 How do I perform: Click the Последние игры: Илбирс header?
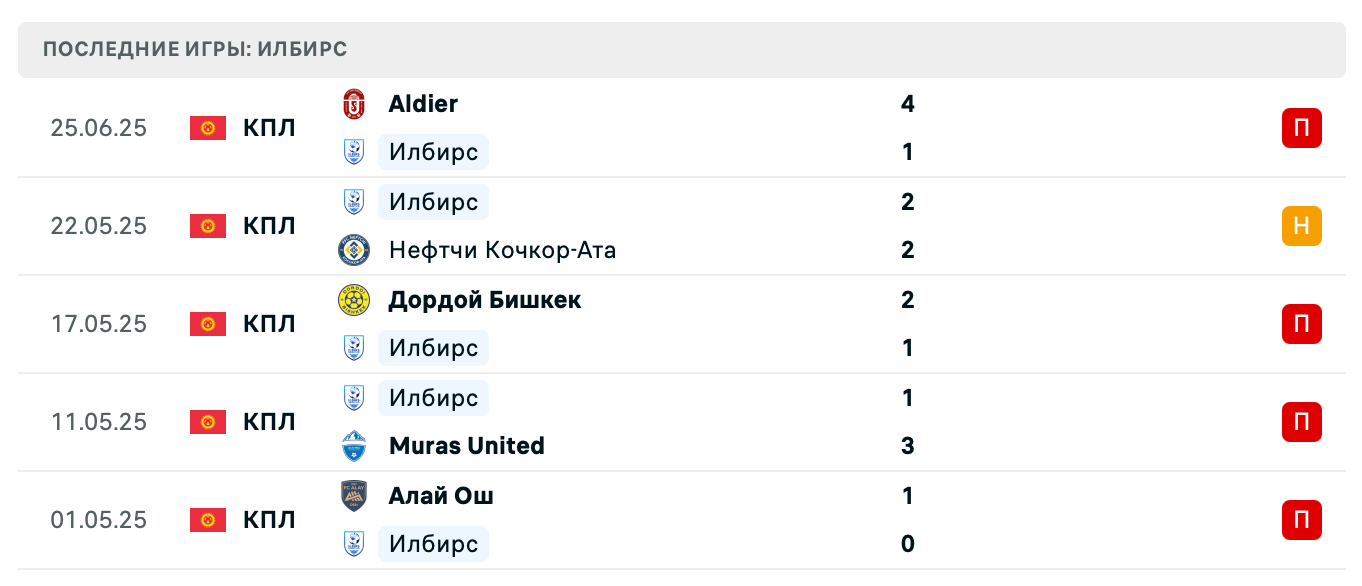195,50
